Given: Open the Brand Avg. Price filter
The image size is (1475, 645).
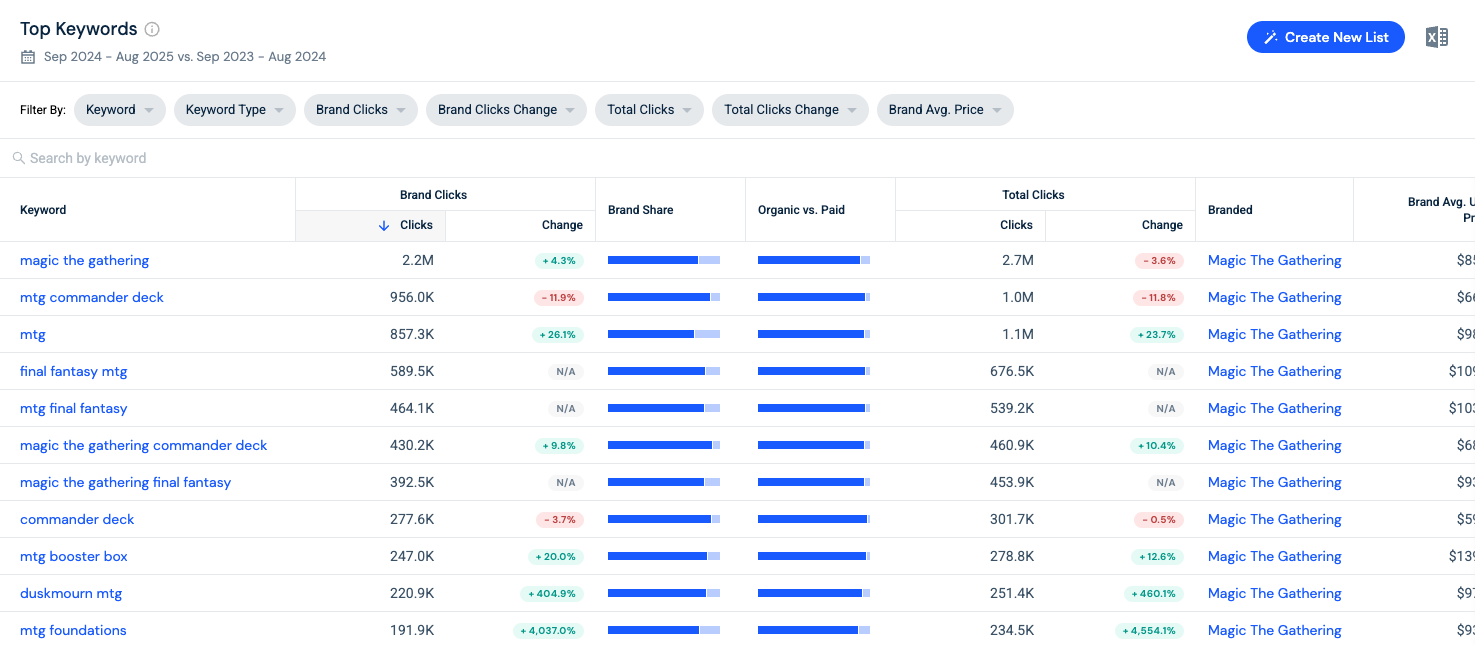Looking at the screenshot, I should coord(945,110).
